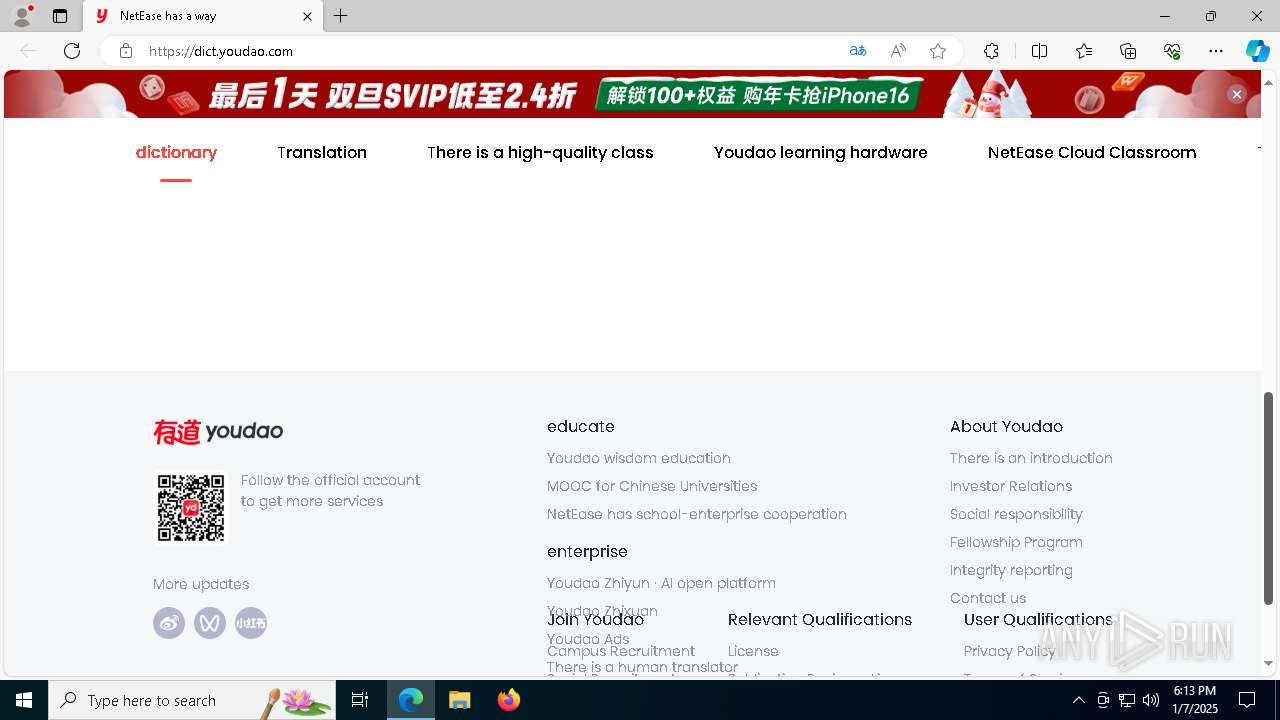This screenshot has width=1280, height=720.
Task: Open Social responsibility link
Action: pos(1016,514)
